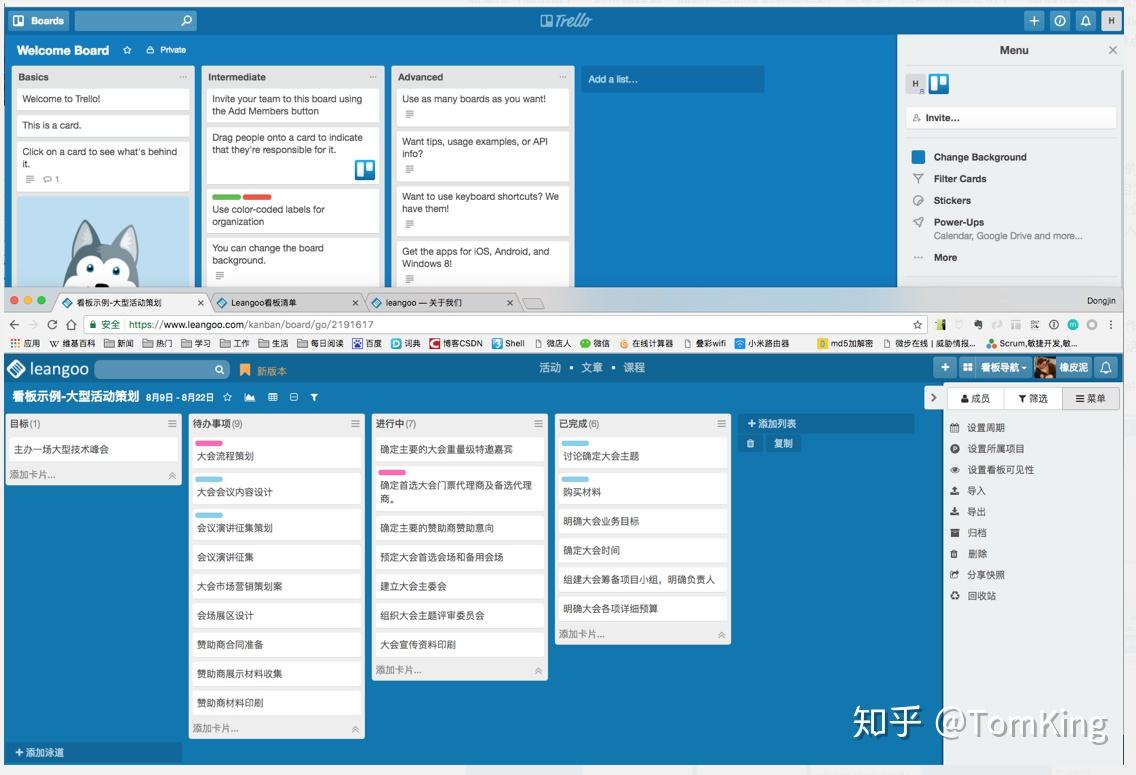1136x775 pixels.
Task: Click leangoo search field
Action: (161, 369)
